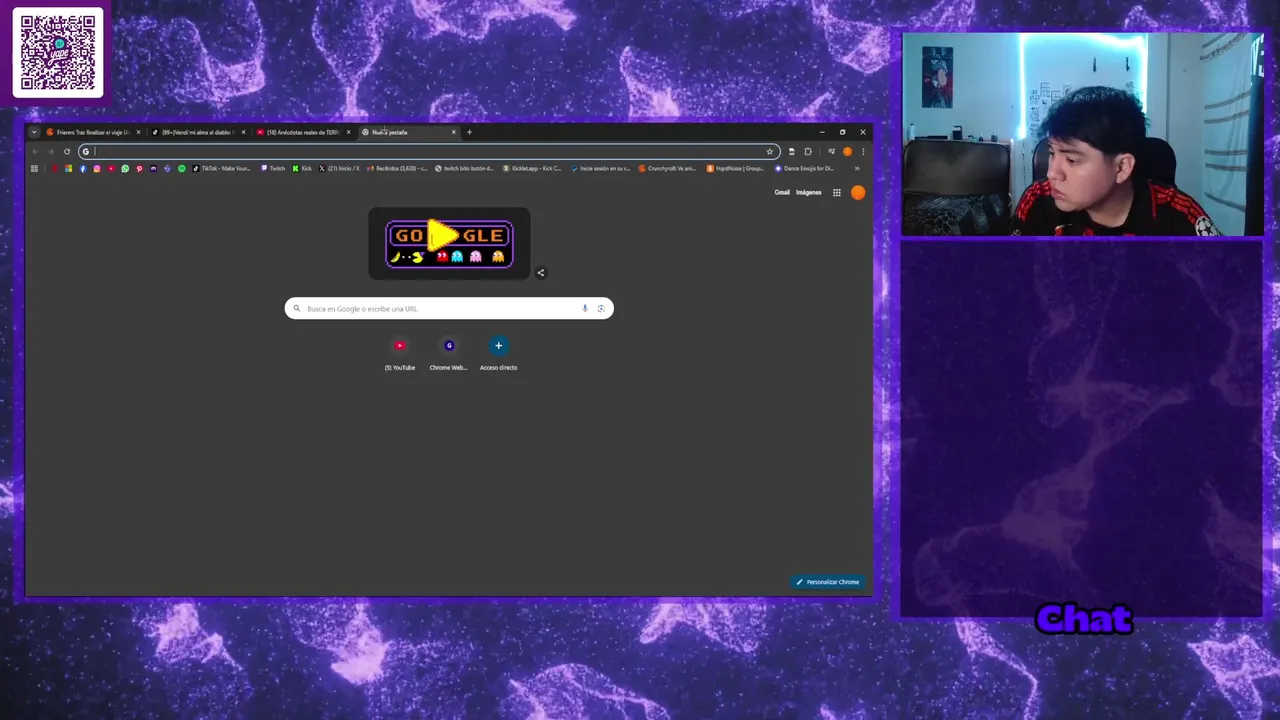Image resolution: width=1280 pixels, height=720 pixels.
Task: Minimize the Chrome window
Action: 822,132
